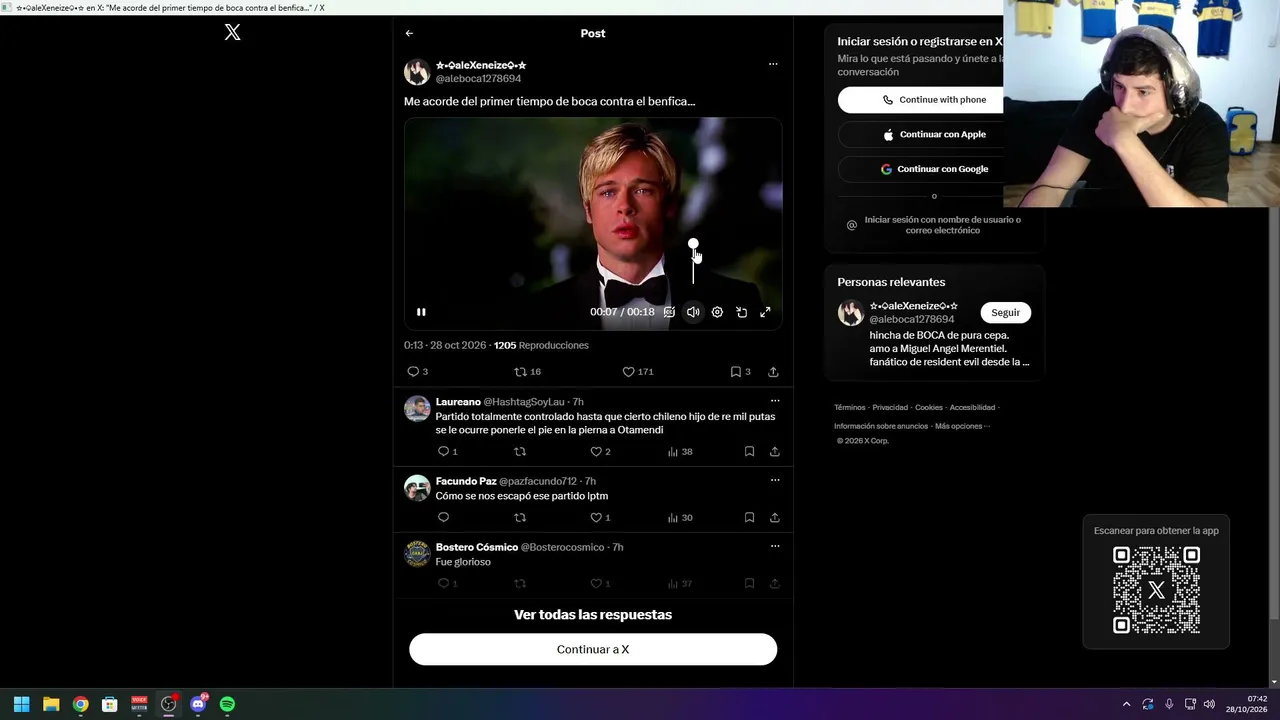Pause the video playback
1280x720 pixels.
(421, 312)
